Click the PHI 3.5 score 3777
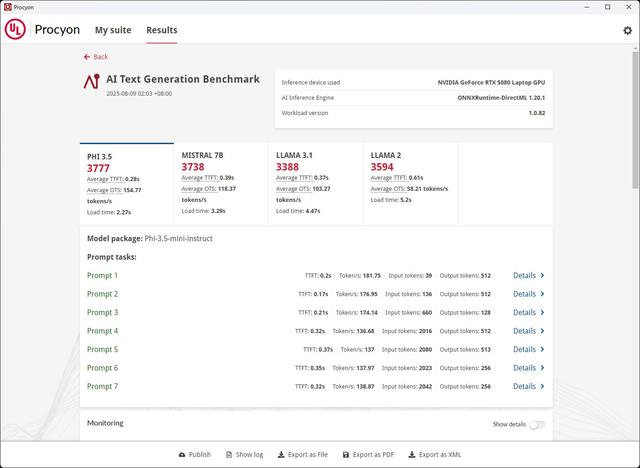Viewport: 640px width, 468px height. tap(98, 168)
